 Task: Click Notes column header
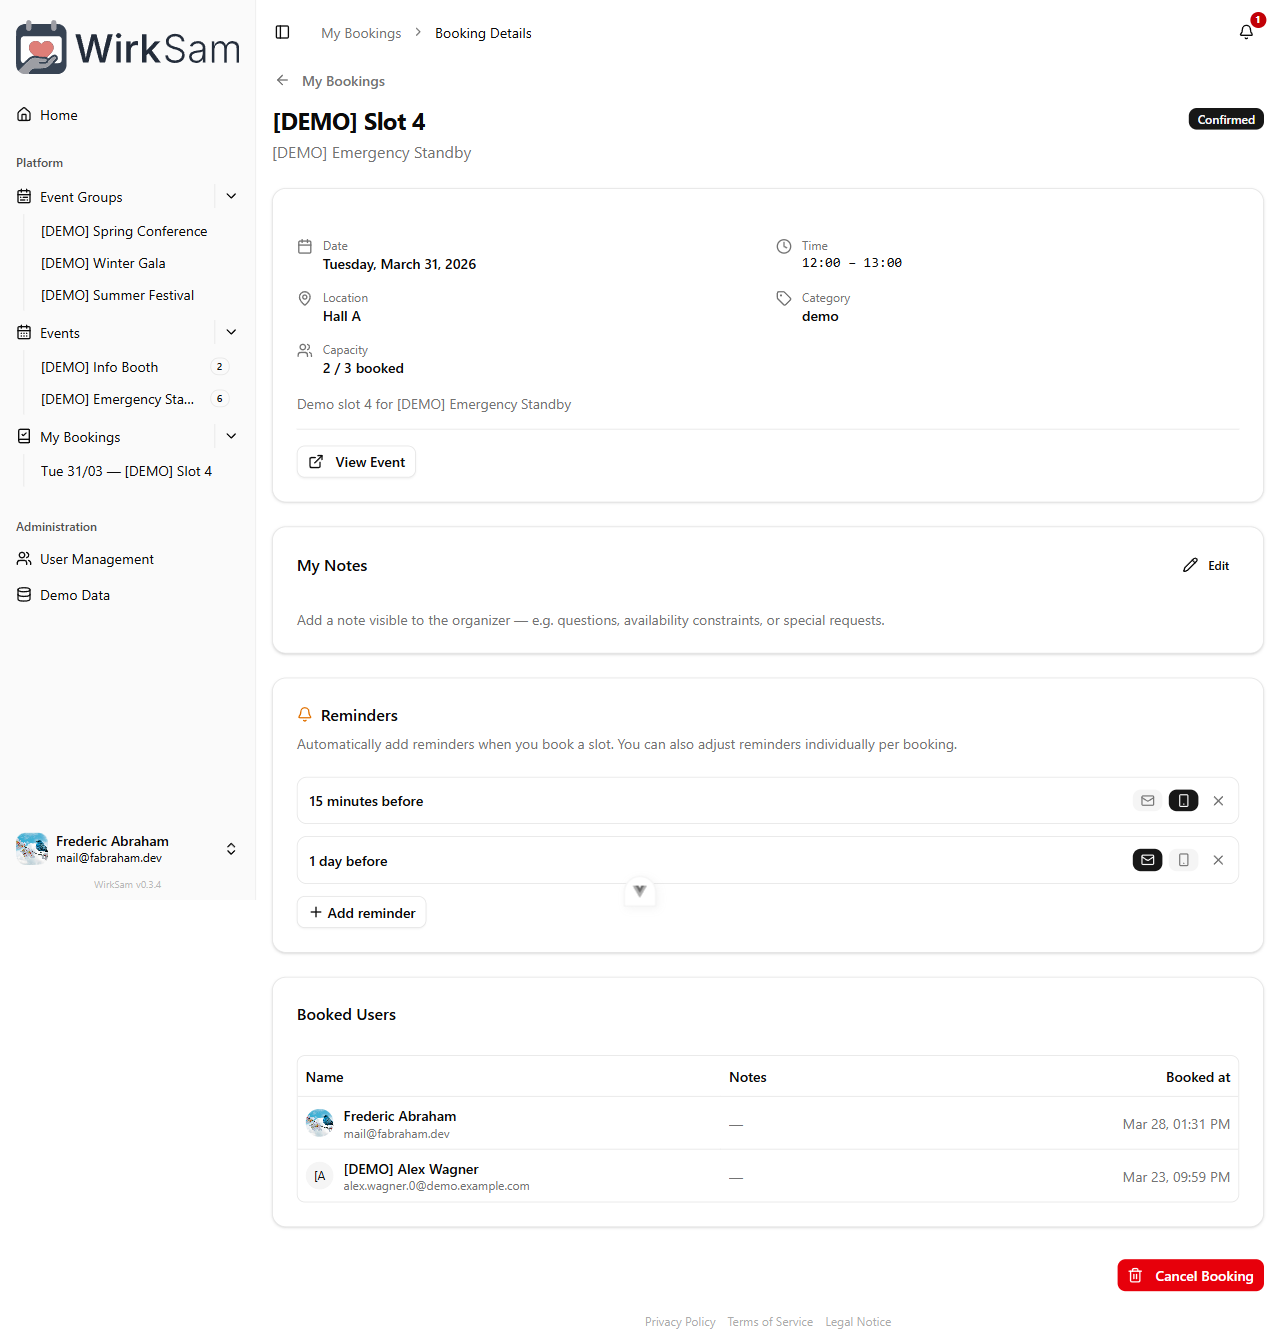point(748,1077)
